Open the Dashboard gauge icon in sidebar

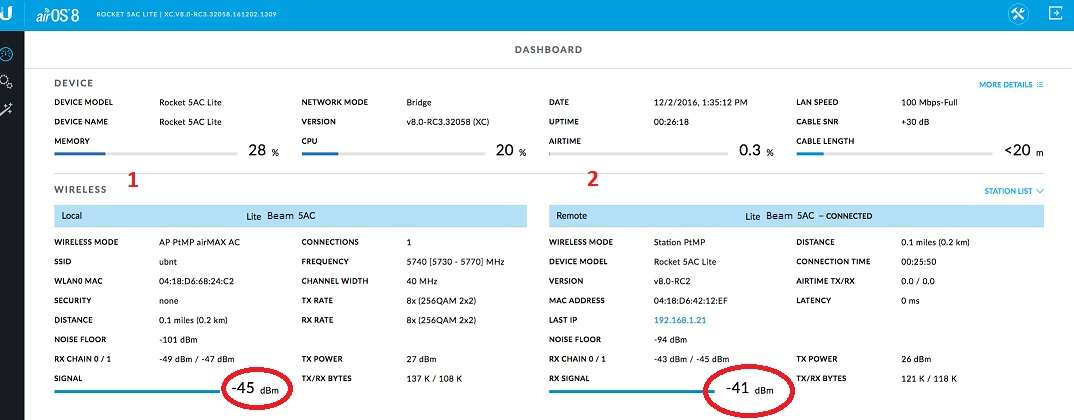click(10, 52)
